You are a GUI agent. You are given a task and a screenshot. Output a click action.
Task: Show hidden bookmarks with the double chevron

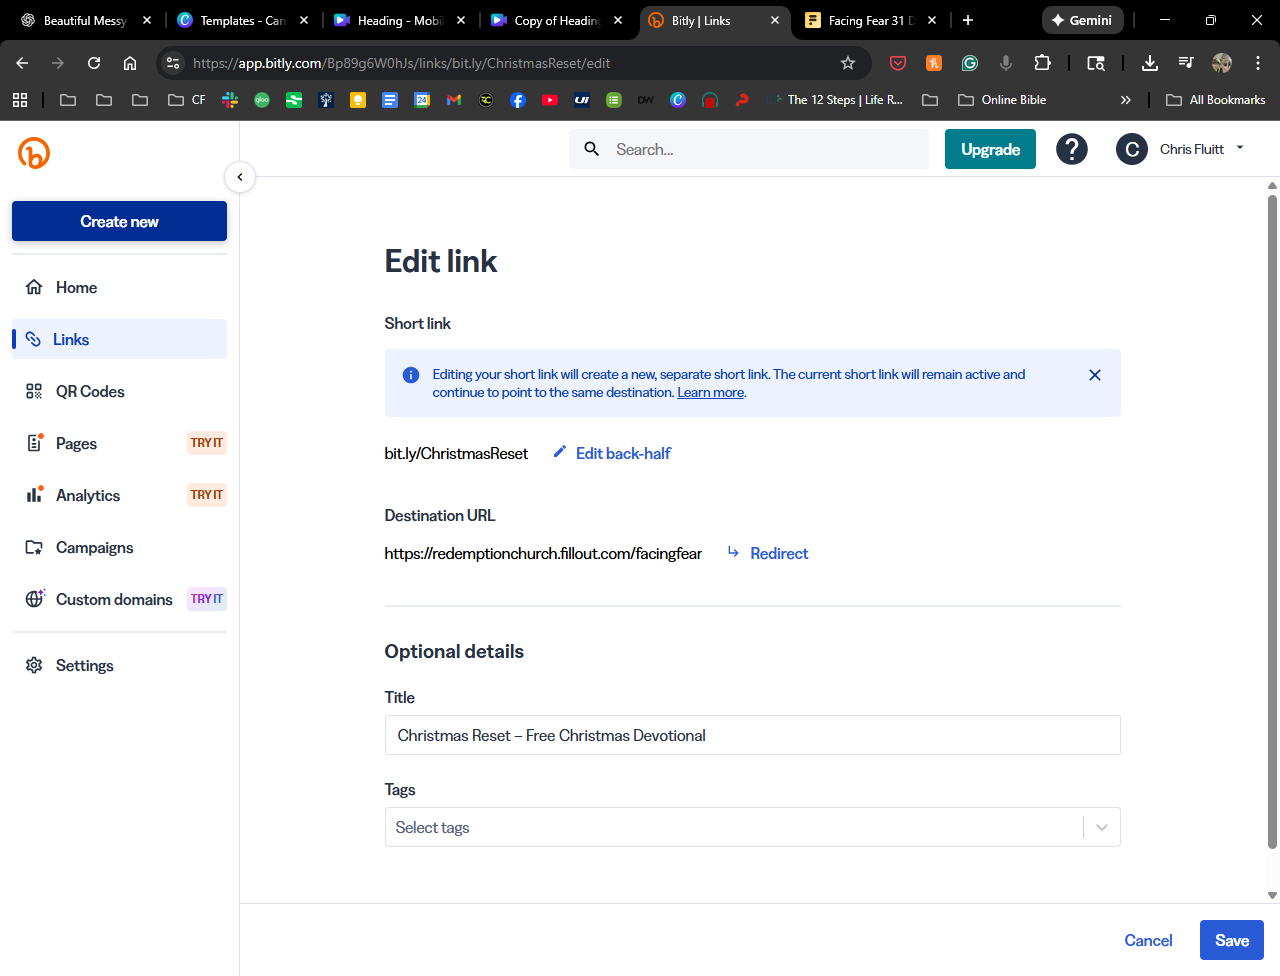(1125, 100)
